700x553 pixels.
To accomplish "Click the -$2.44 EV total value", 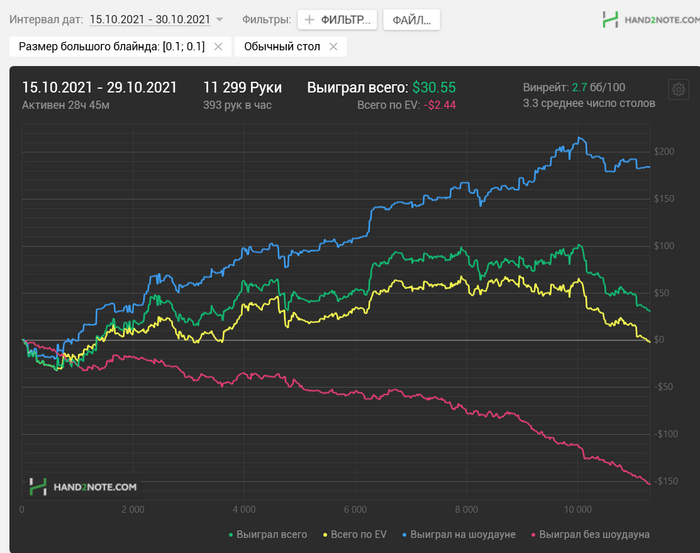I will [440, 105].
